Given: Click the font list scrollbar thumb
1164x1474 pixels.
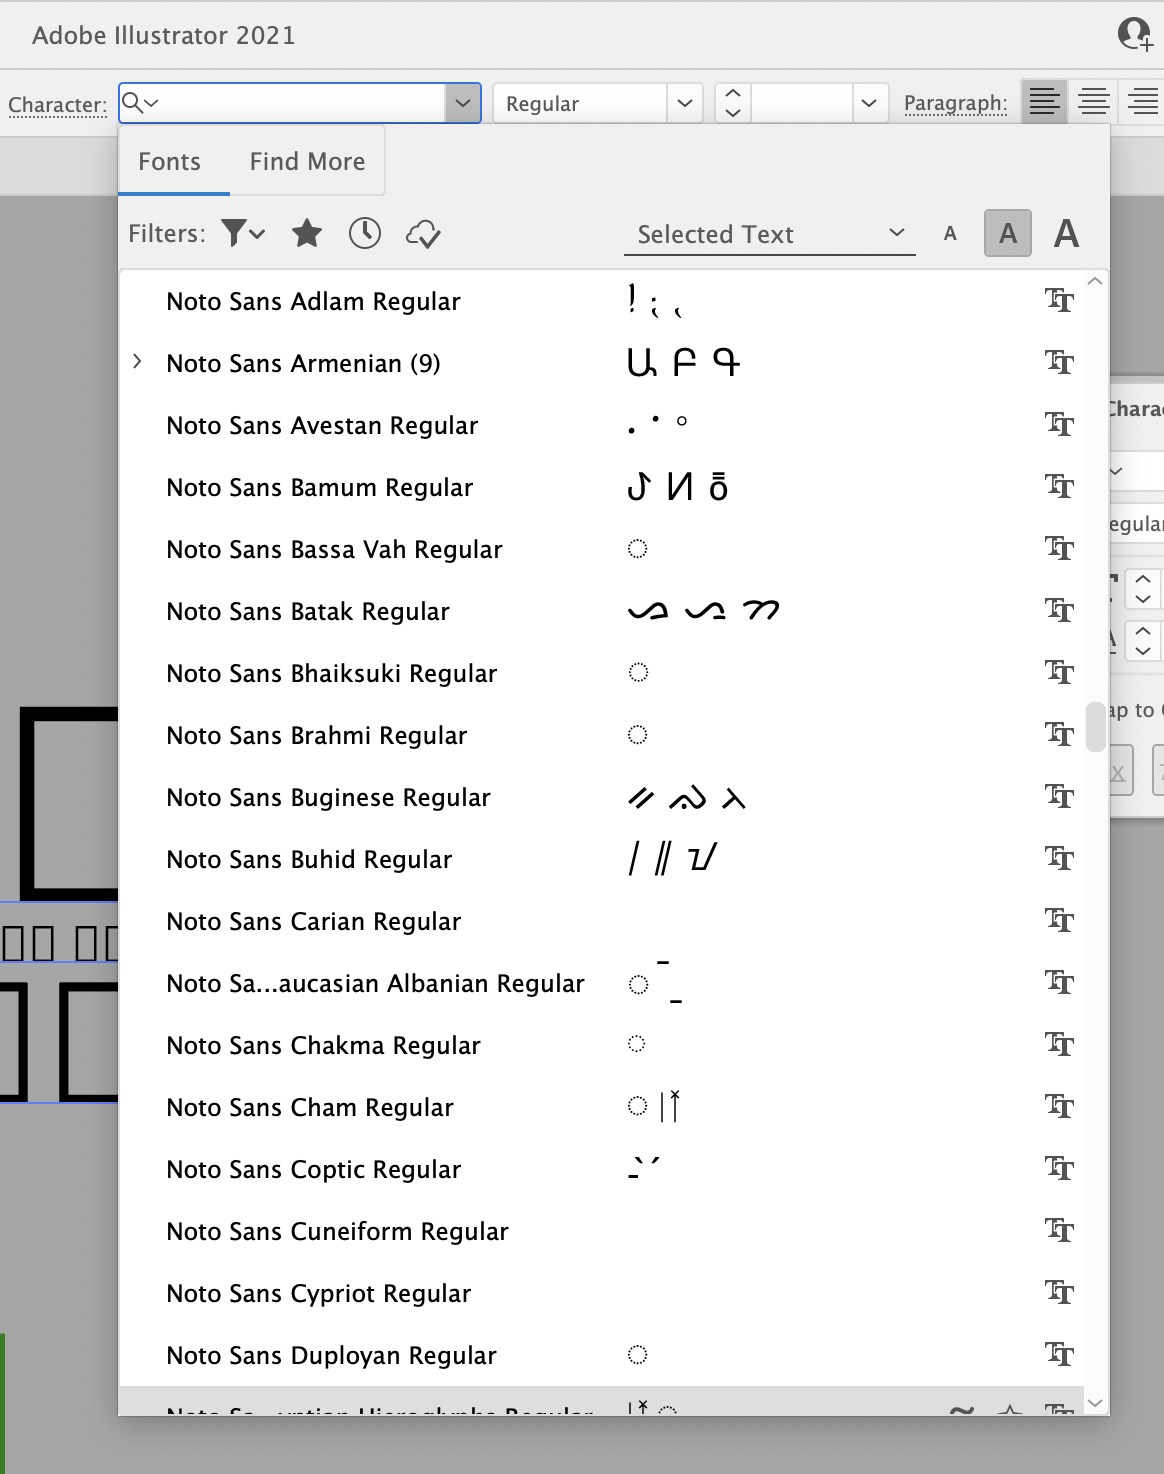Looking at the screenshot, I should point(1095,726).
